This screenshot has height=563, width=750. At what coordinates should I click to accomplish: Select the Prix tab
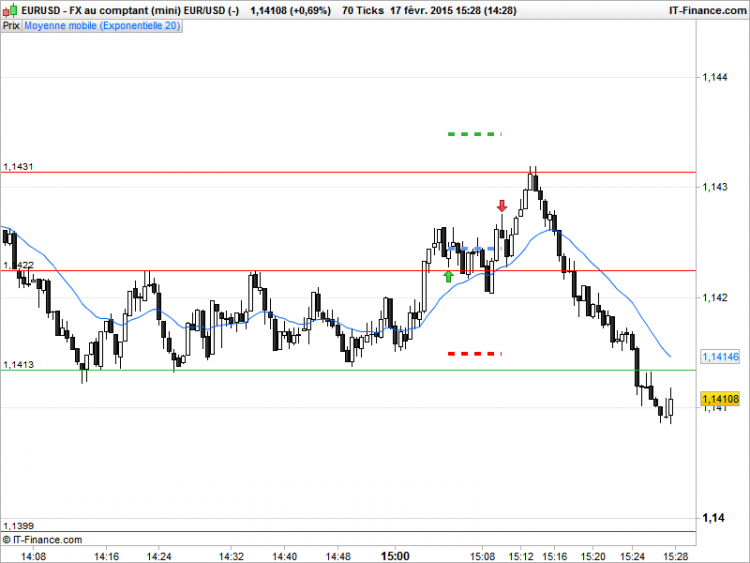point(11,26)
